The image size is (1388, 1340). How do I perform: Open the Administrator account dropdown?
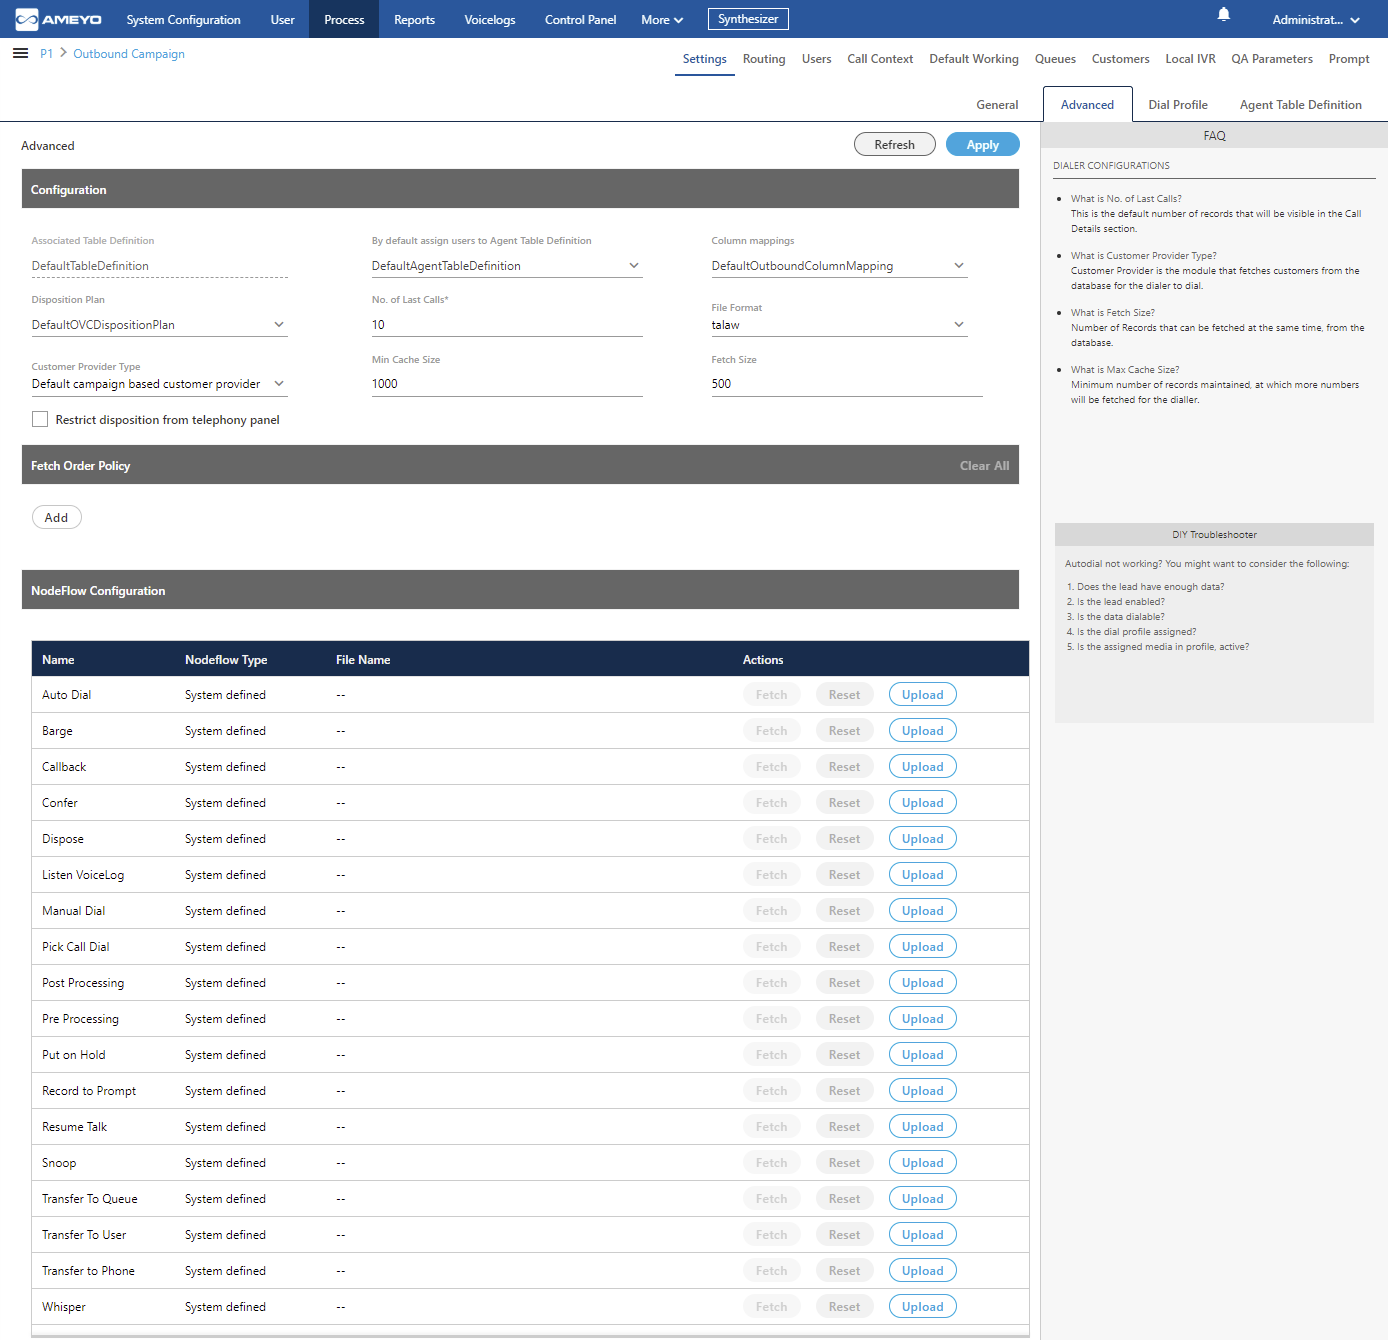point(1316,20)
